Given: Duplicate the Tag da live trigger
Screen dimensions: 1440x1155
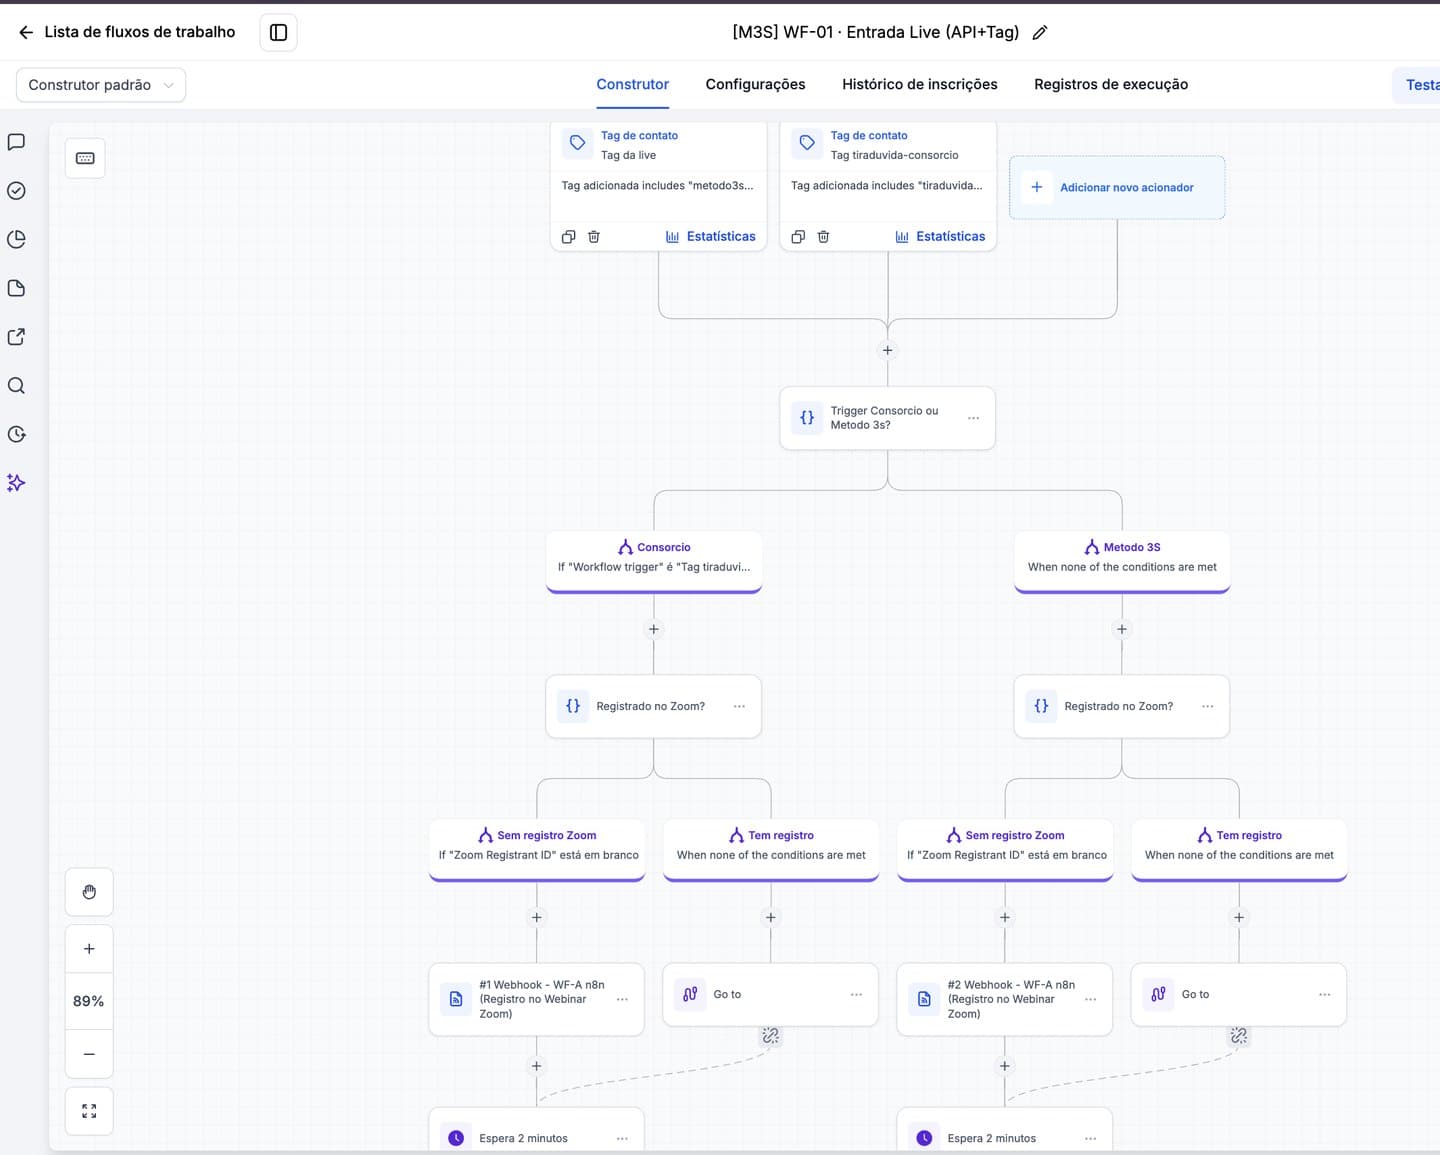Looking at the screenshot, I should (x=568, y=237).
